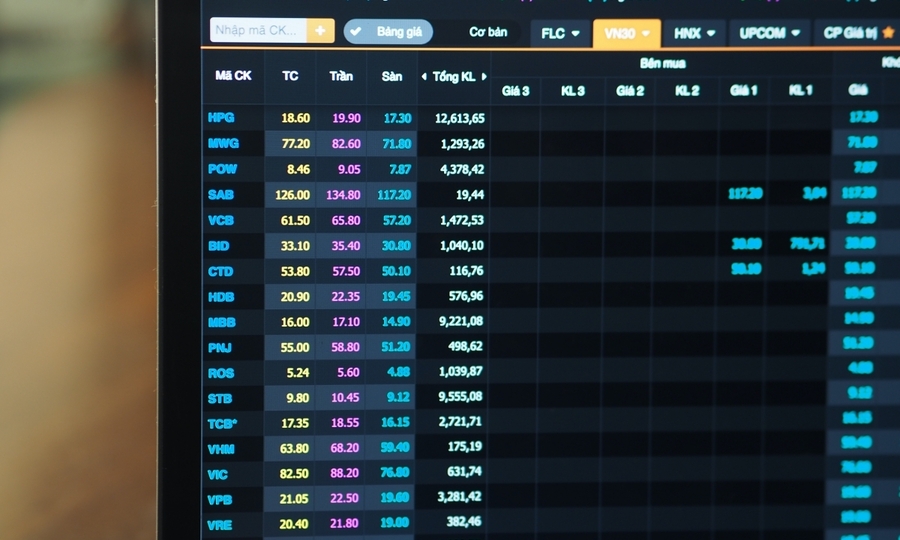Open stock symbol VCB

coord(220,220)
